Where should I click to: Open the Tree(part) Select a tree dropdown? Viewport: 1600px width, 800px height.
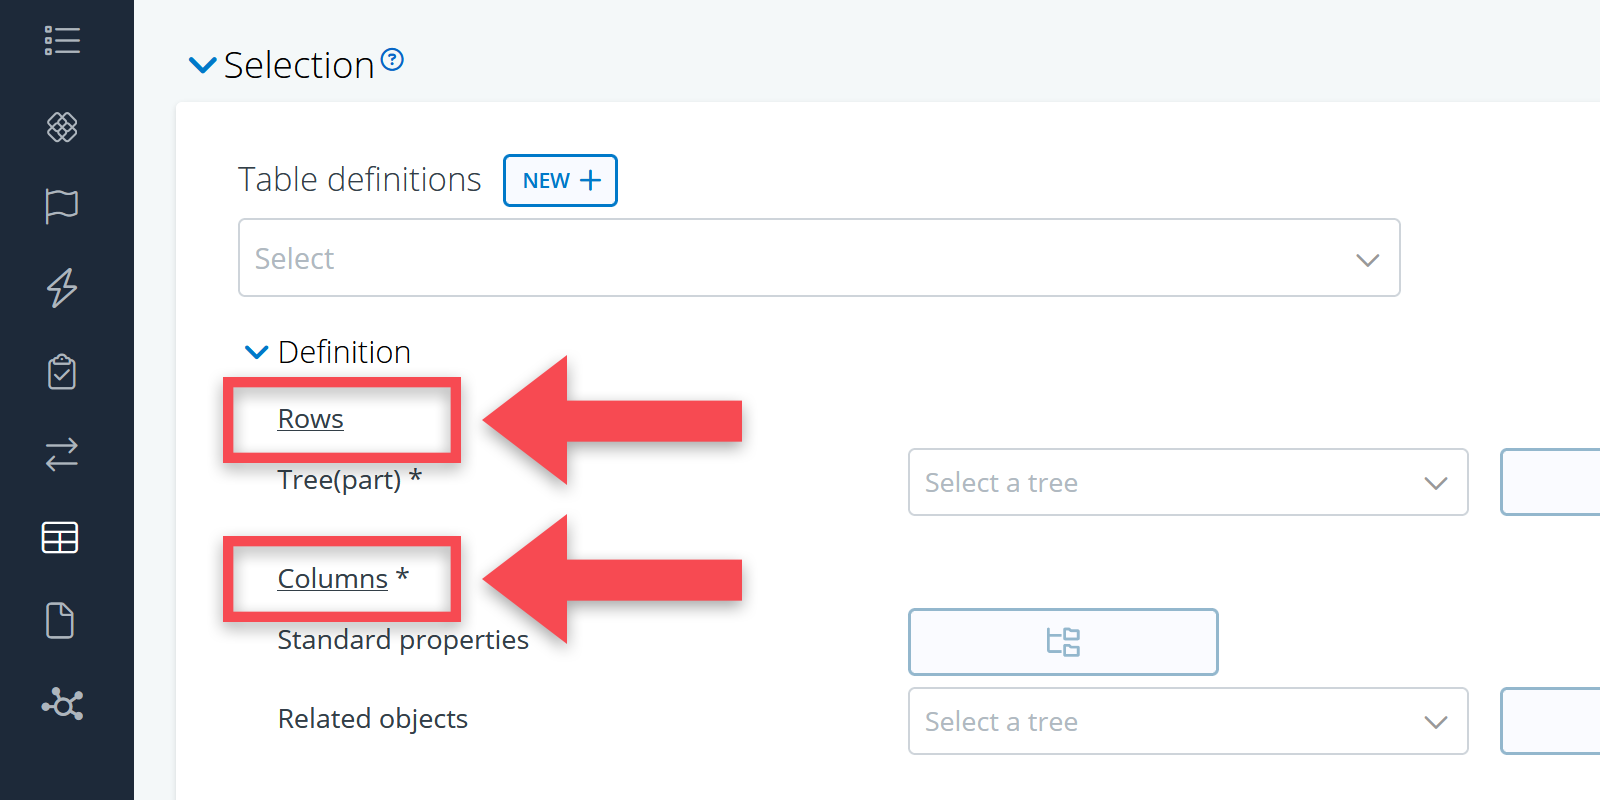click(1187, 483)
